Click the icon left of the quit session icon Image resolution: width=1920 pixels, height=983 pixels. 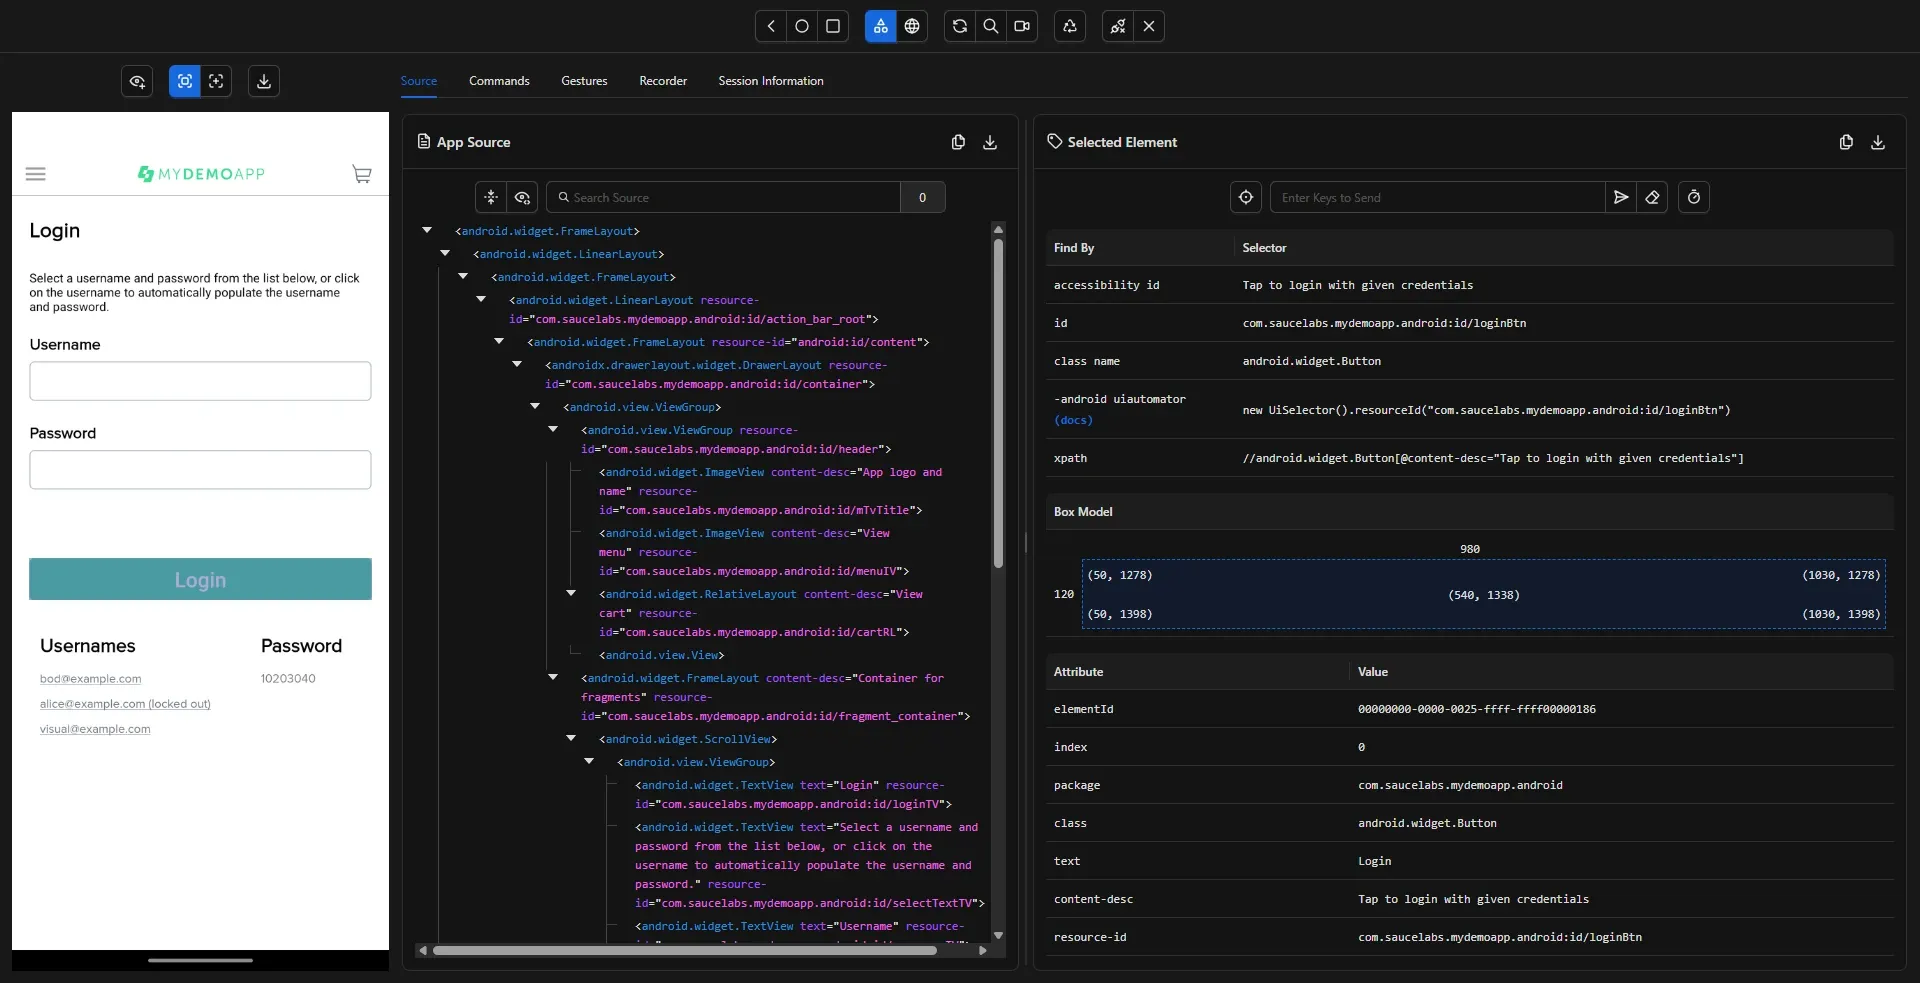pyautogui.click(x=1070, y=26)
